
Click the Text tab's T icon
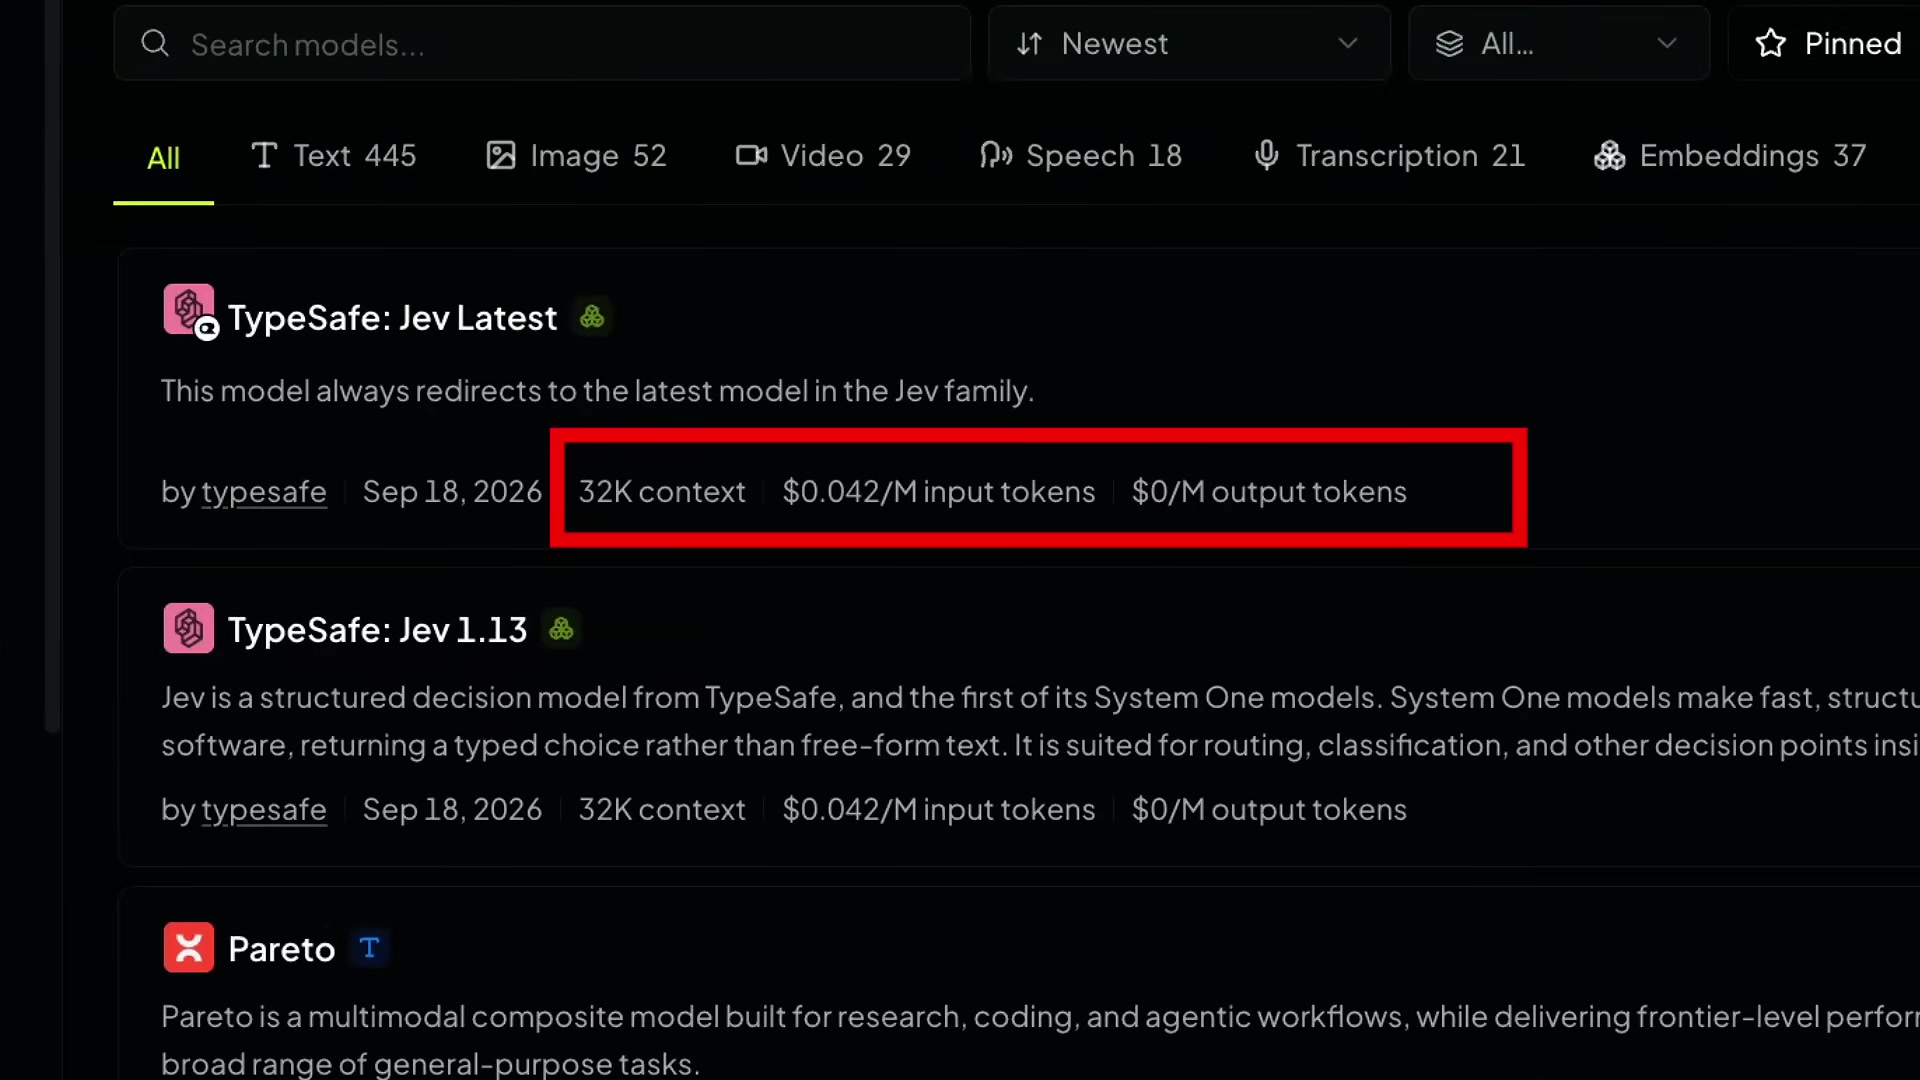click(x=264, y=155)
